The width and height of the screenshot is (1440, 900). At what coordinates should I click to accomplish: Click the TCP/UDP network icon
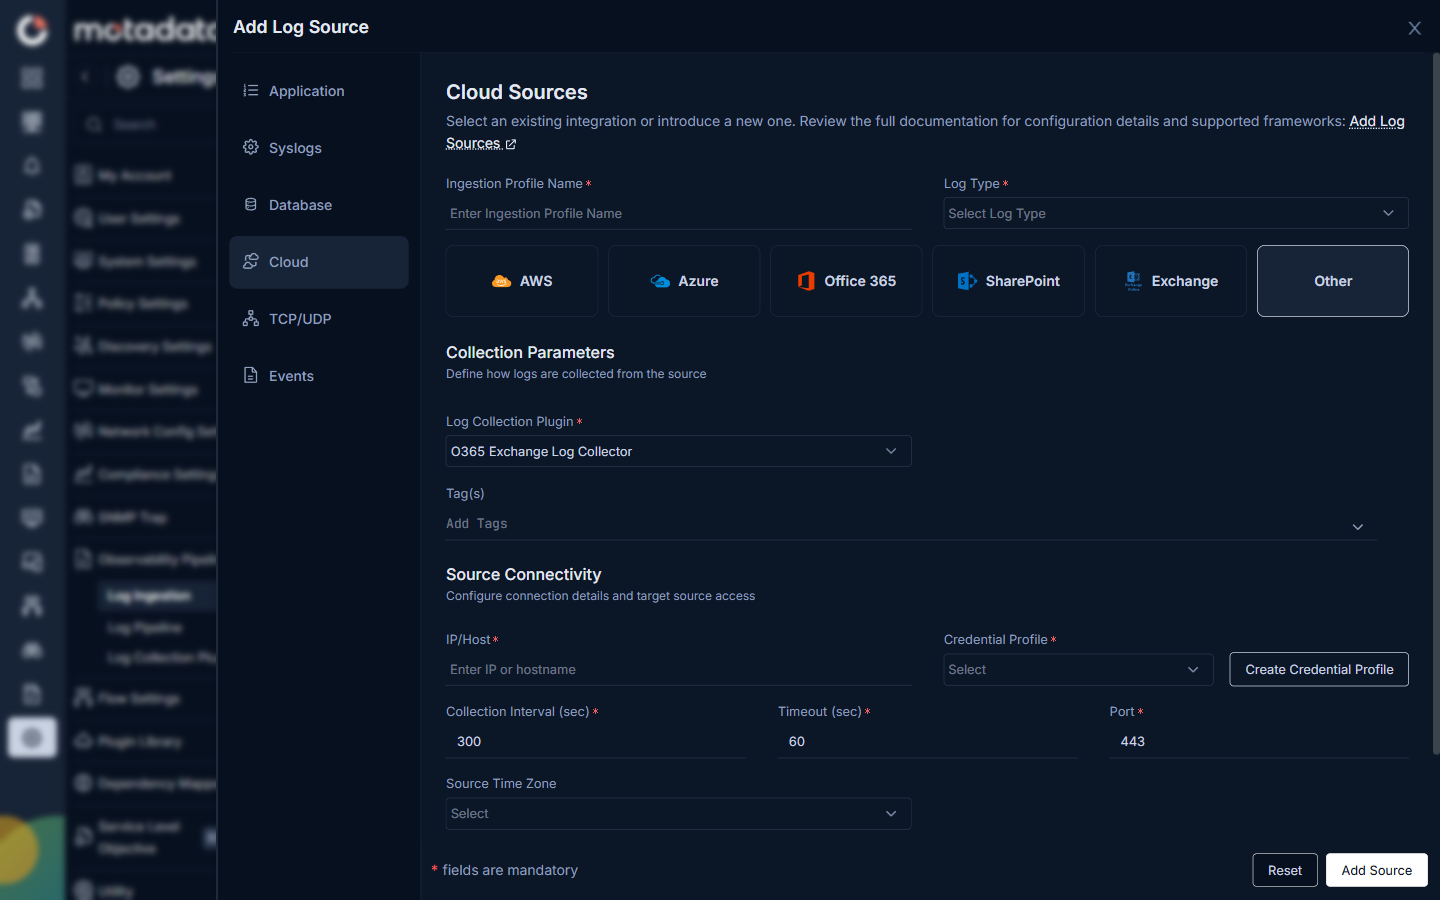click(251, 318)
